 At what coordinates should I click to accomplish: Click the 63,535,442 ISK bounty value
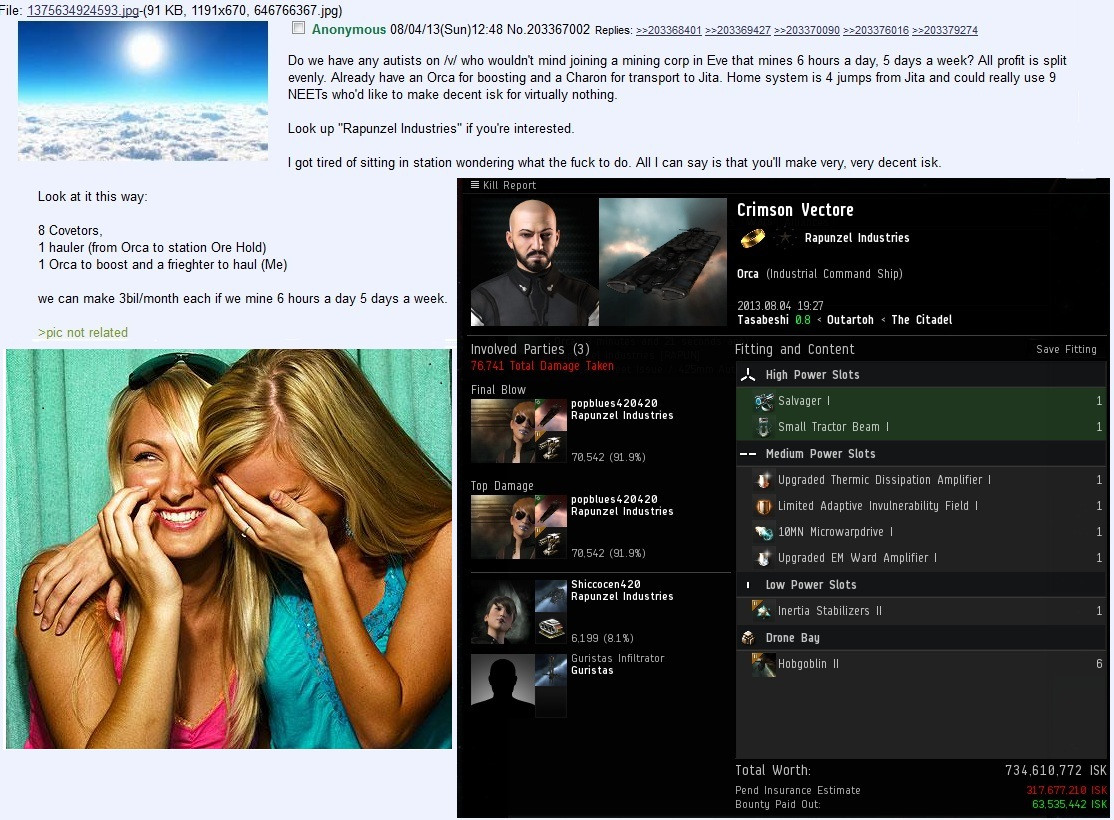1069,804
